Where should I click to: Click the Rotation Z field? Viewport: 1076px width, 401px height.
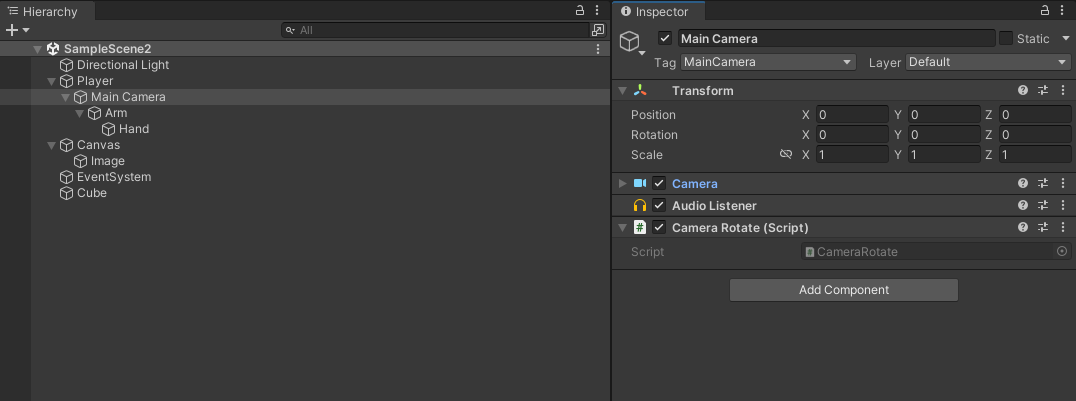click(x=1035, y=135)
